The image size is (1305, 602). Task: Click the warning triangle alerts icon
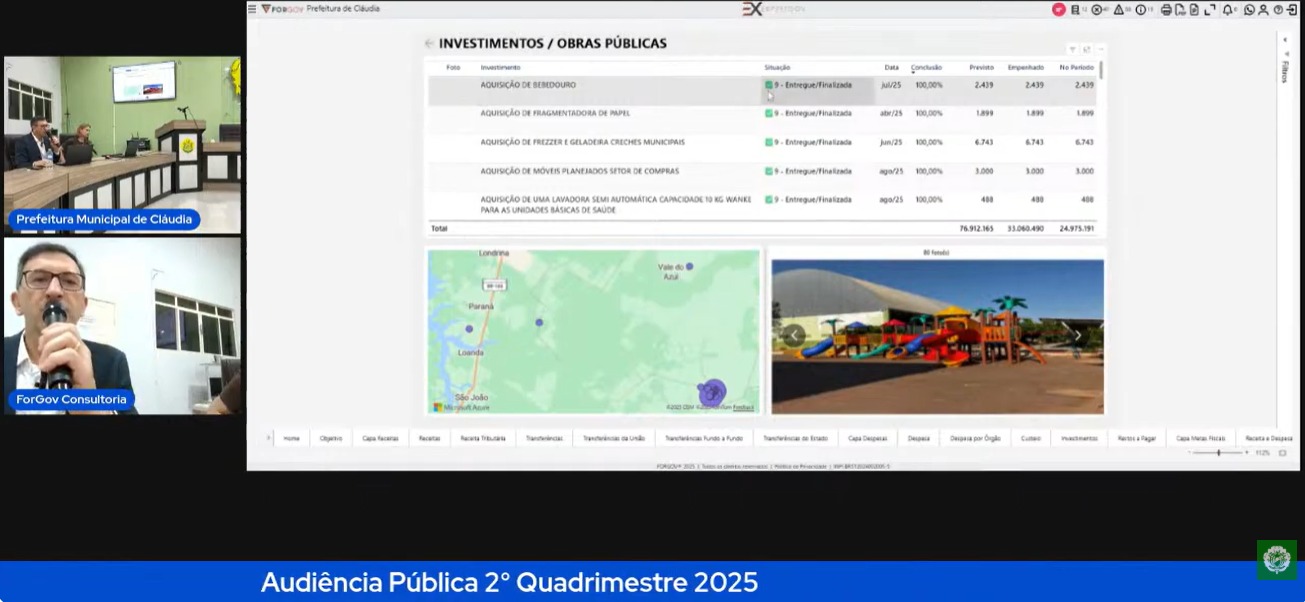click(x=1119, y=10)
